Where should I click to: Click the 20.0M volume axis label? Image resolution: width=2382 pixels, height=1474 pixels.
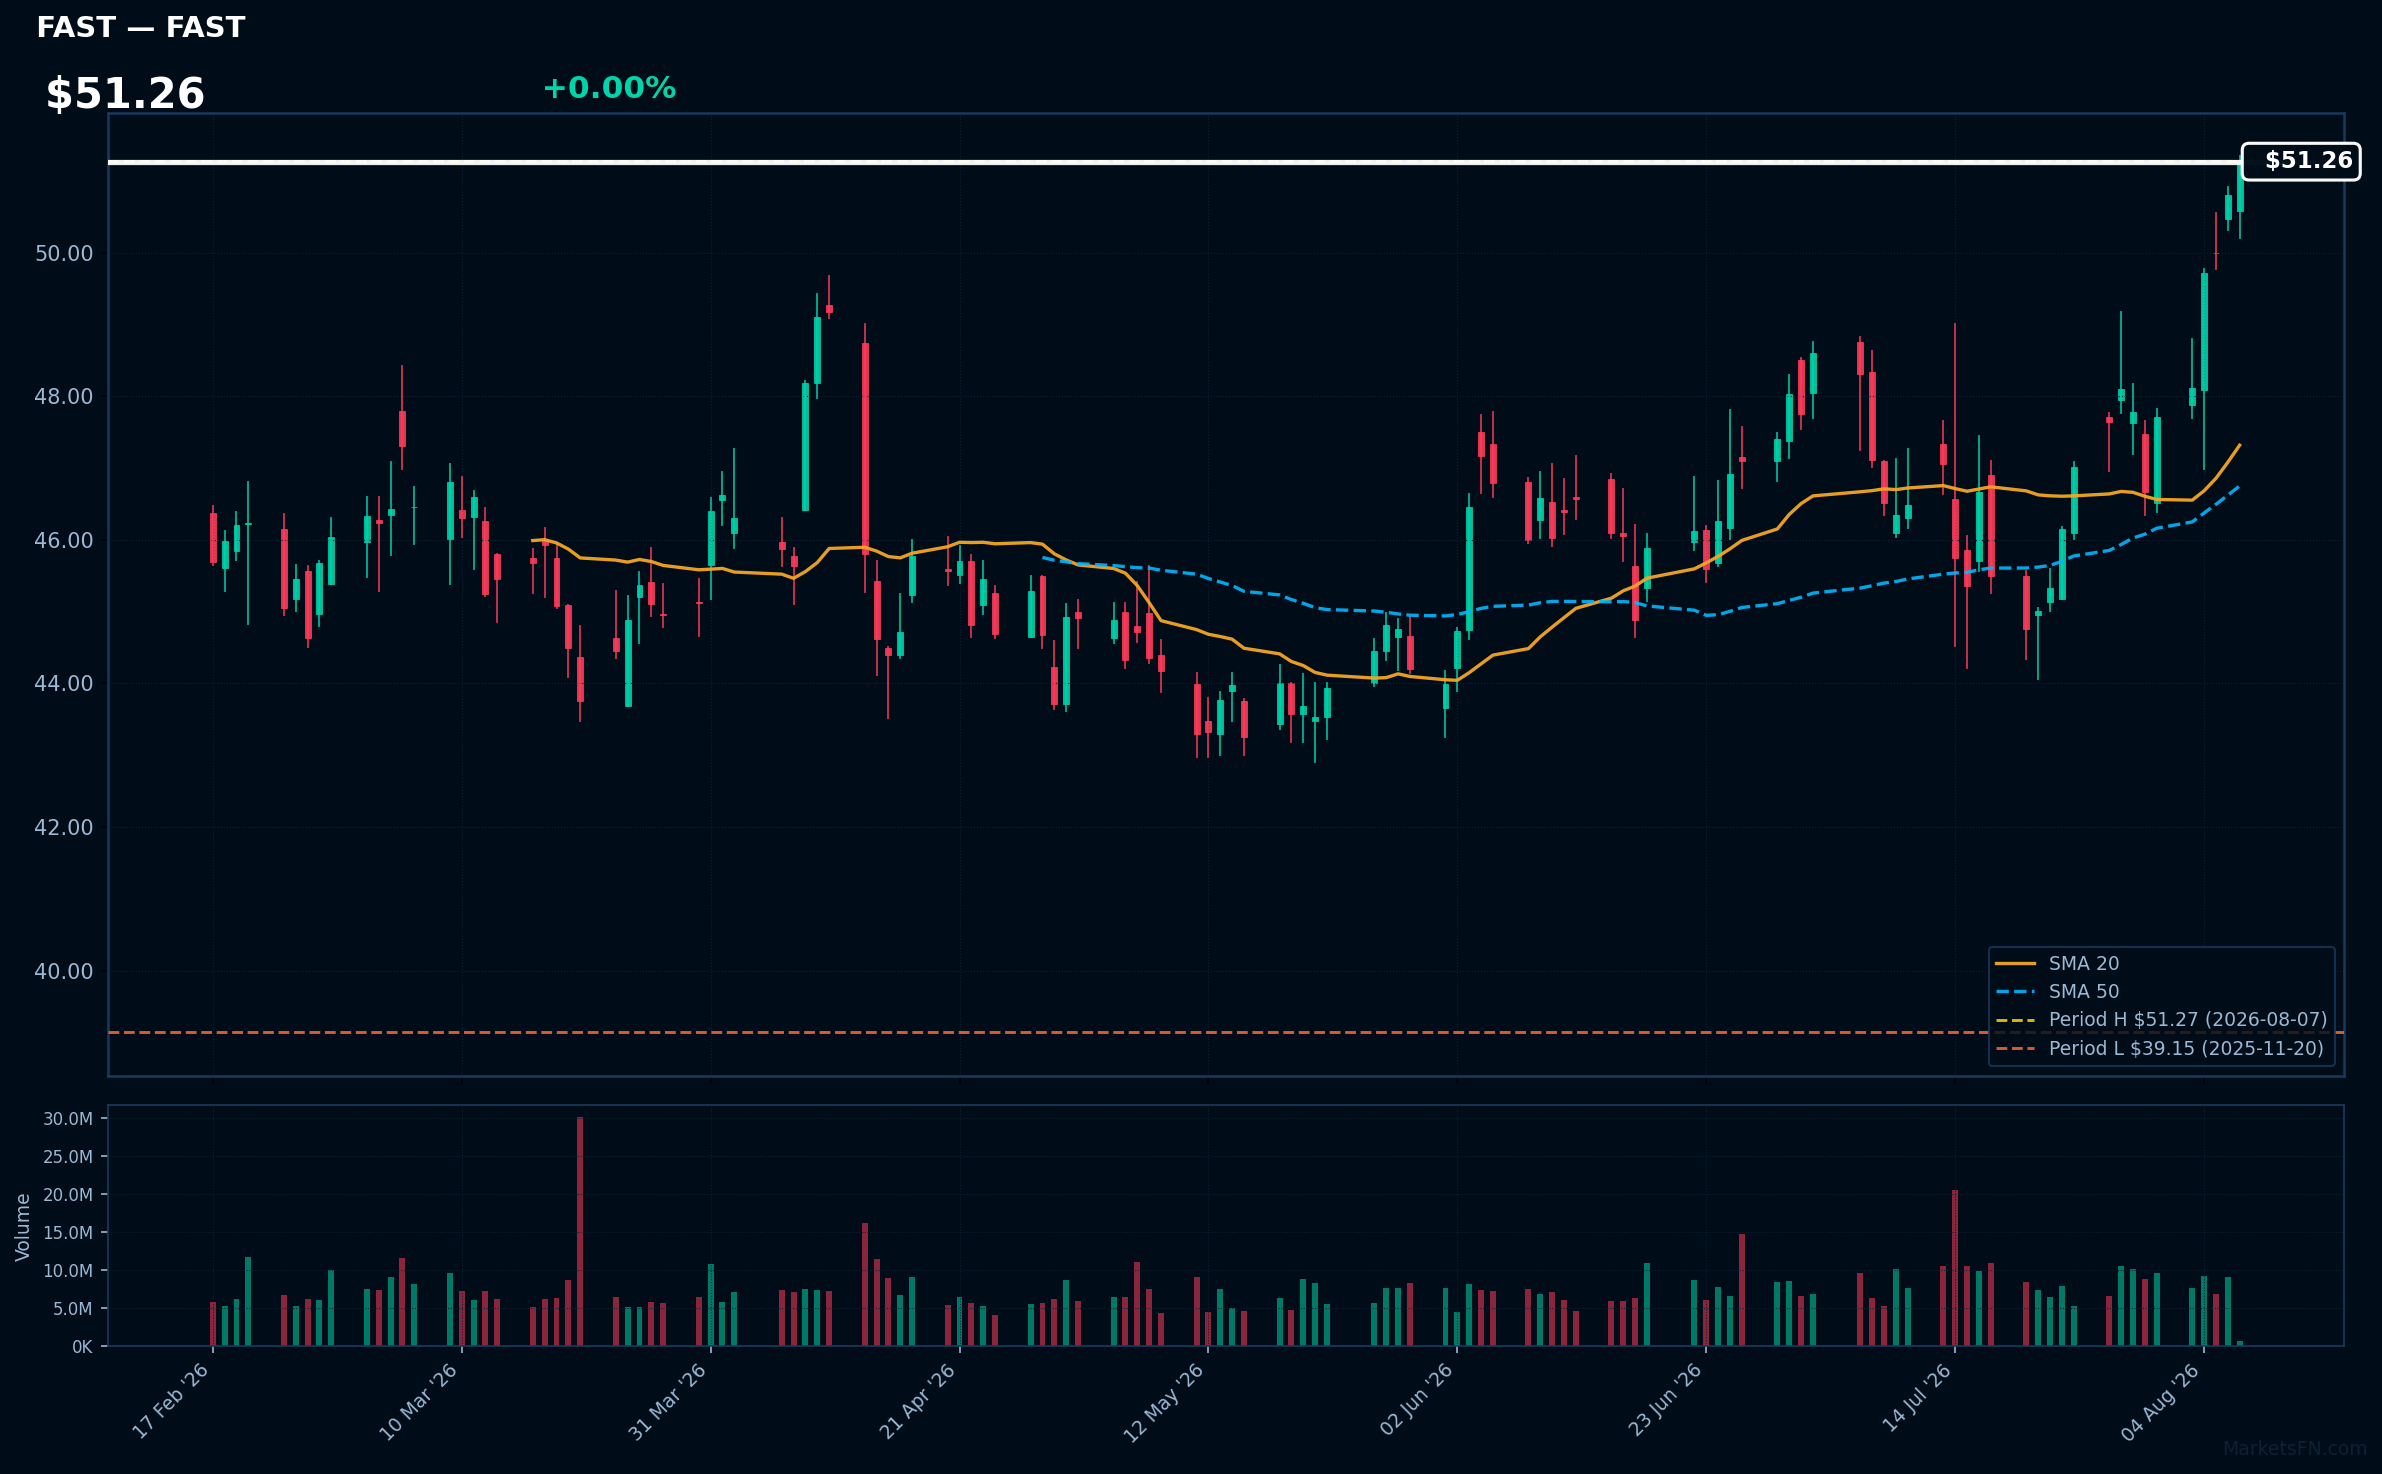pyautogui.click(x=68, y=1195)
